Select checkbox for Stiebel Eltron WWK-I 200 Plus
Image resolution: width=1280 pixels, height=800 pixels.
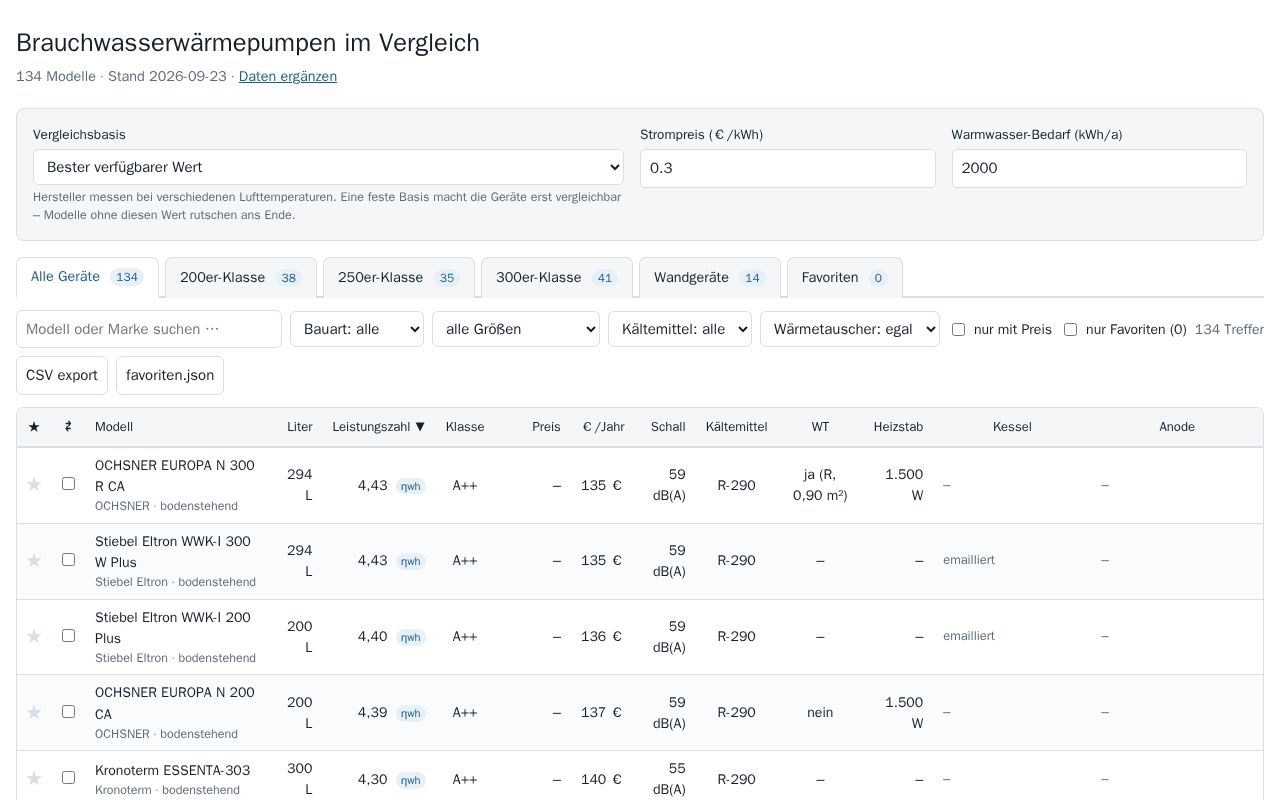coord(68,636)
